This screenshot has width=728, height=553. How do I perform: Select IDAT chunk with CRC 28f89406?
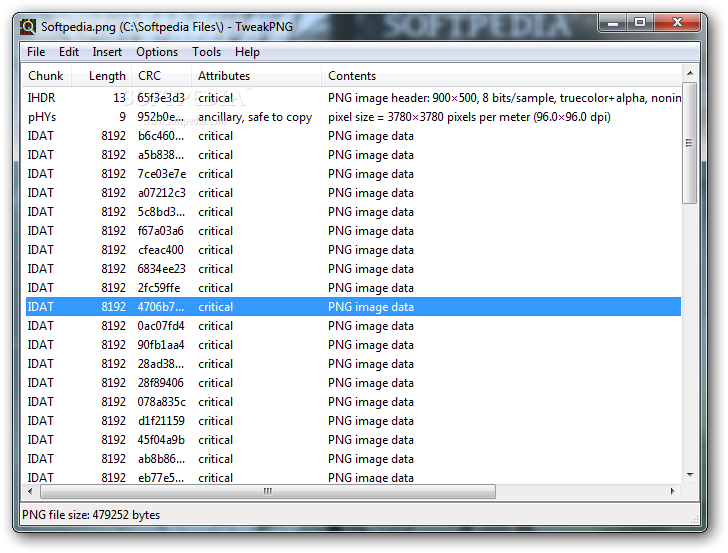click(353, 383)
